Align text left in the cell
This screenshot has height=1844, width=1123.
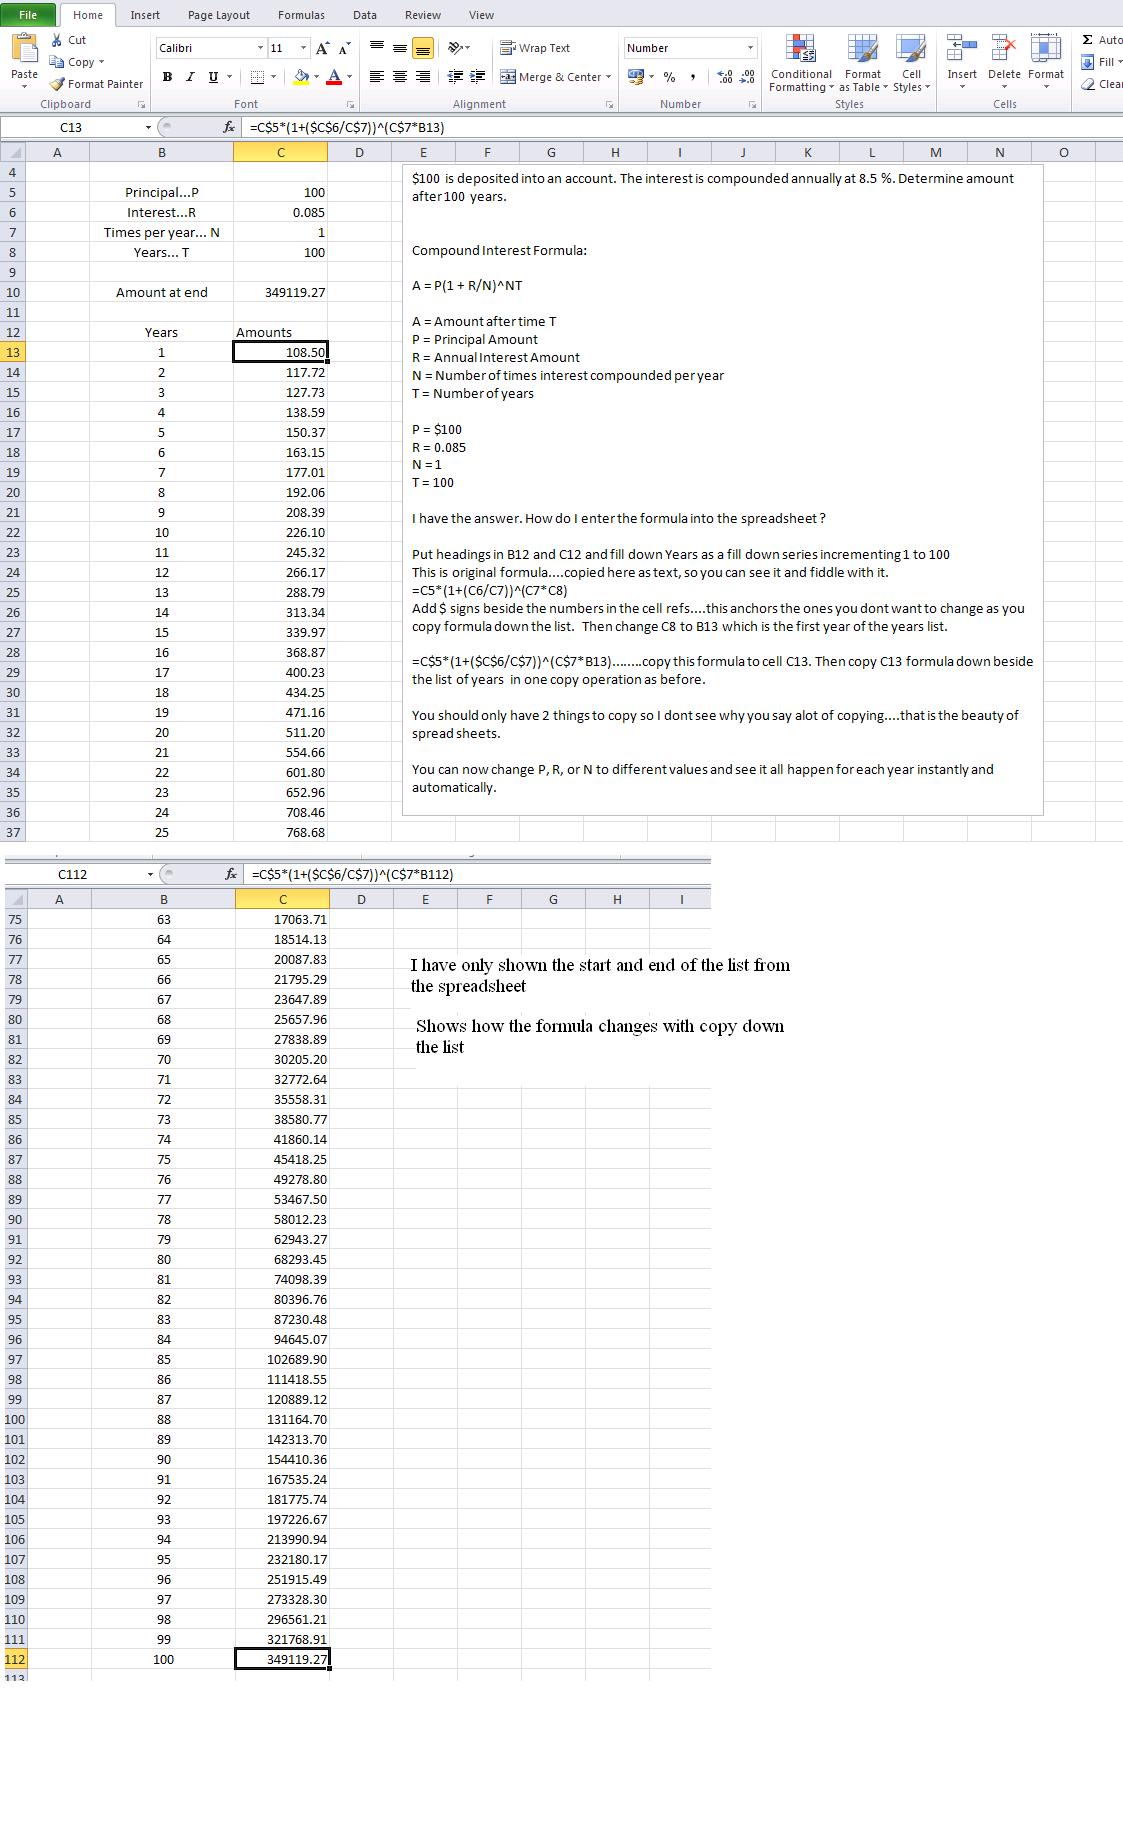(x=377, y=76)
